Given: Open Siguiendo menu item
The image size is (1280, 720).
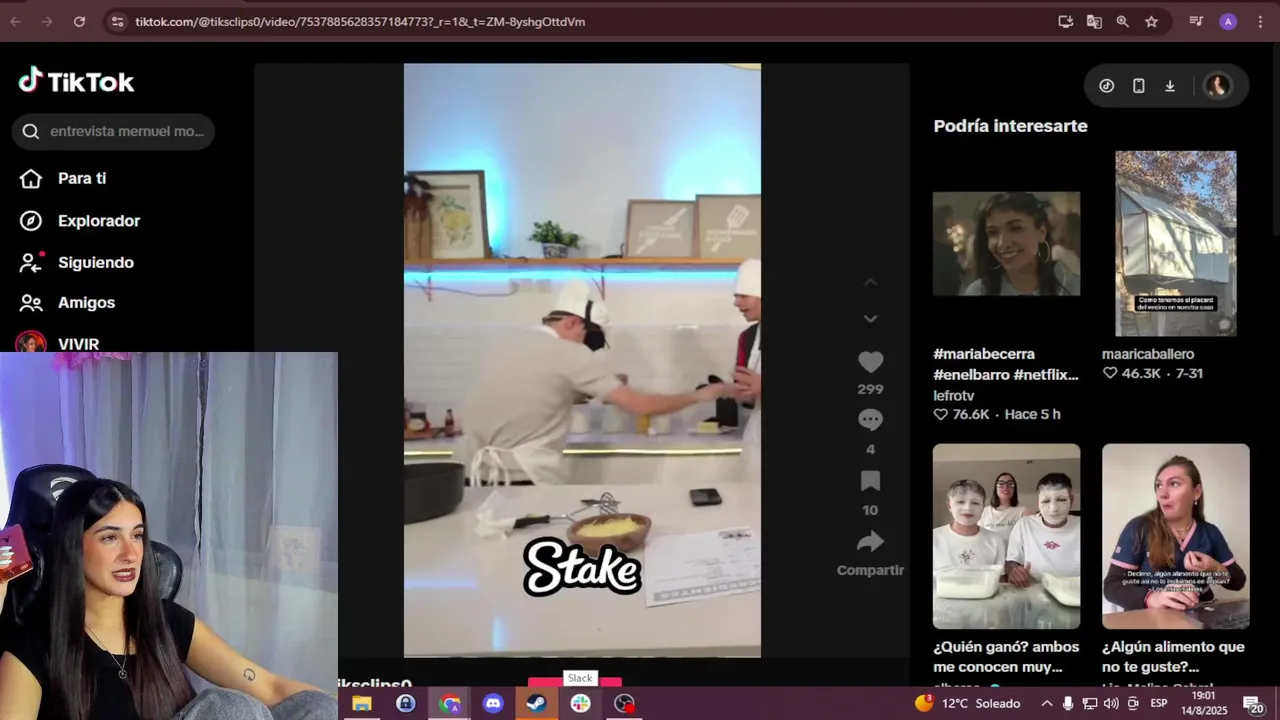Looking at the screenshot, I should (96, 263).
